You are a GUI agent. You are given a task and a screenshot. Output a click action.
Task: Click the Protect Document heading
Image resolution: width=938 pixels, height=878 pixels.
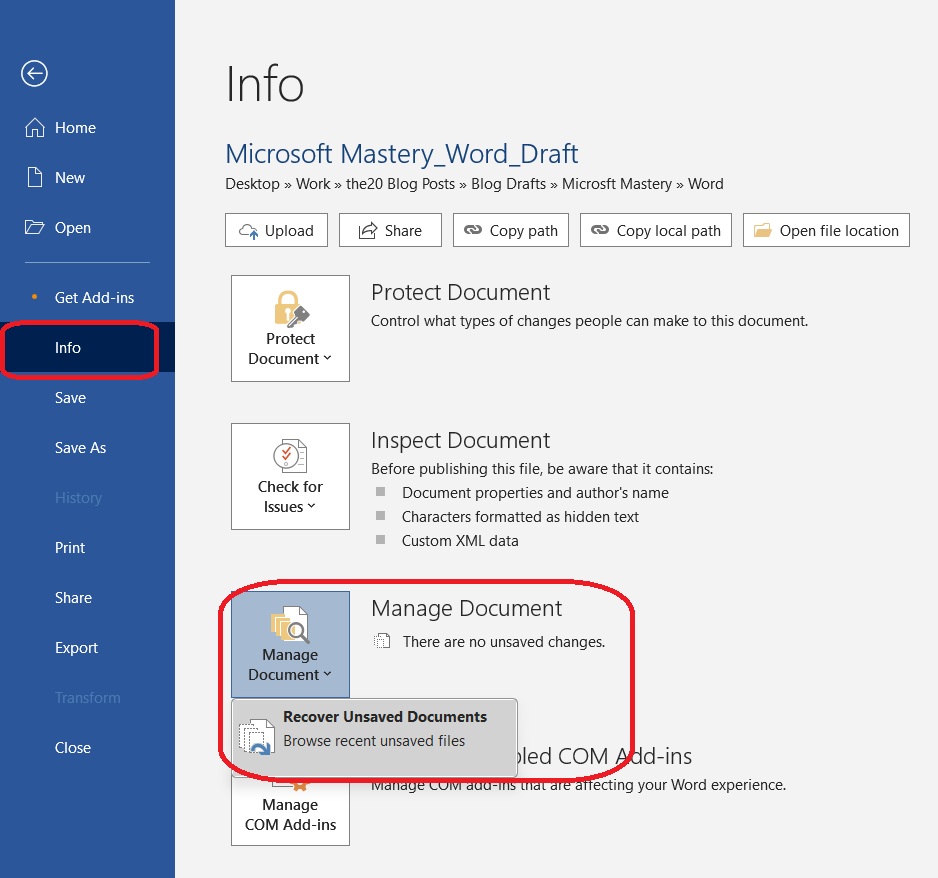tap(460, 292)
